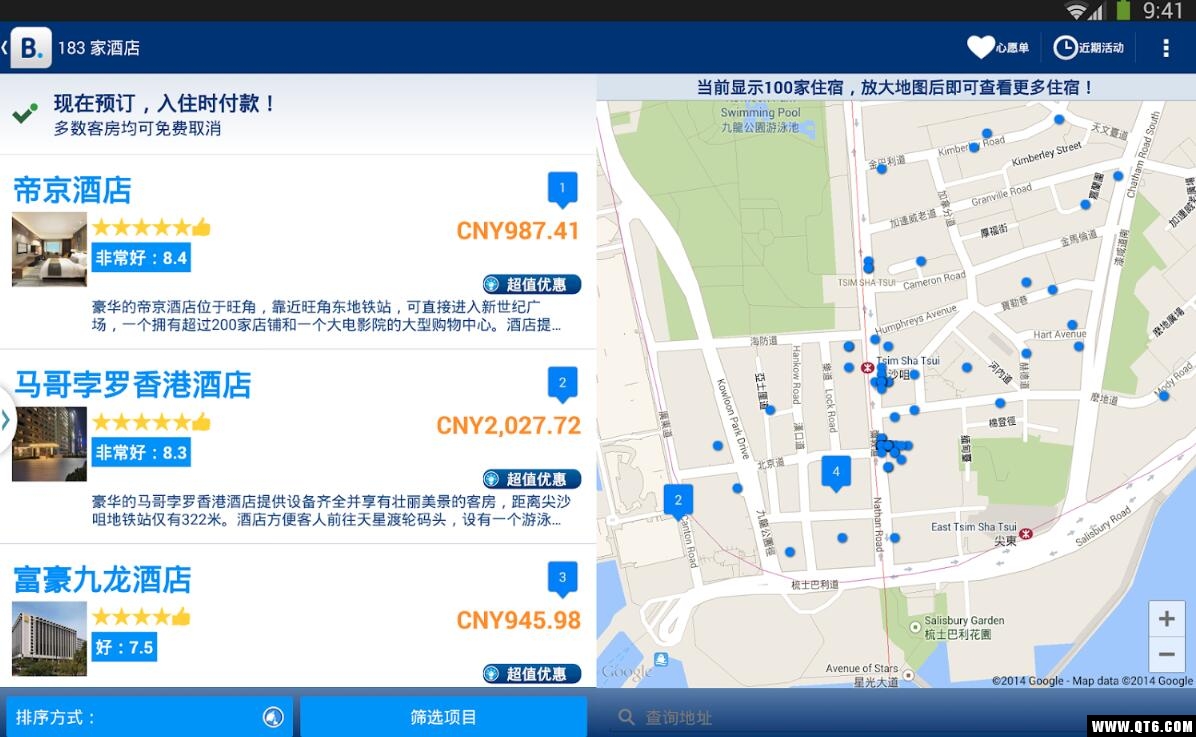Tap the Booking.com B logo icon
Image resolution: width=1196 pixels, height=737 pixels.
(31, 48)
